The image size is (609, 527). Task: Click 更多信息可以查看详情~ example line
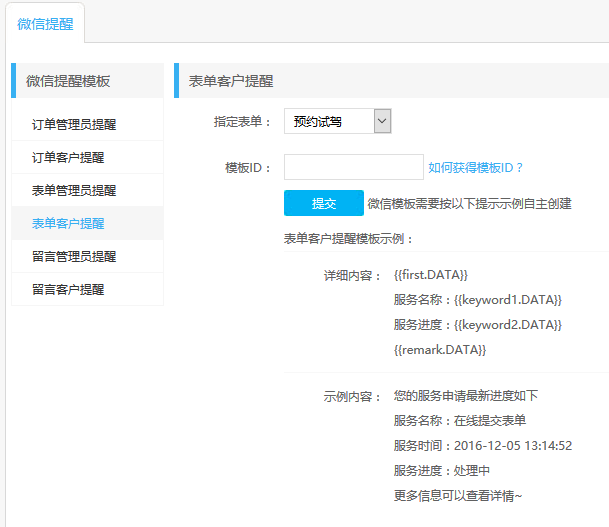(458, 496)
